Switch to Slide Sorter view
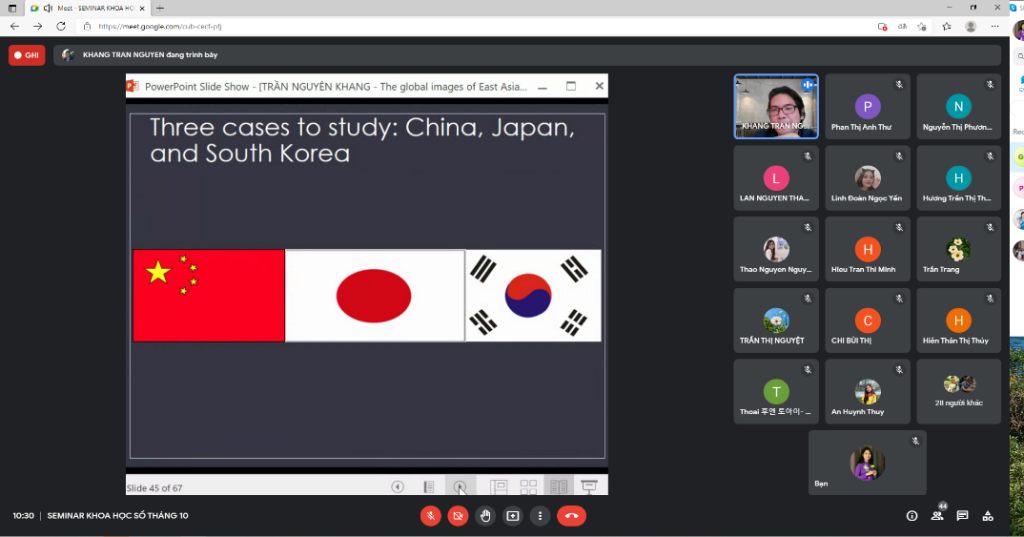 pyautogui.click(x=528, y=487)
